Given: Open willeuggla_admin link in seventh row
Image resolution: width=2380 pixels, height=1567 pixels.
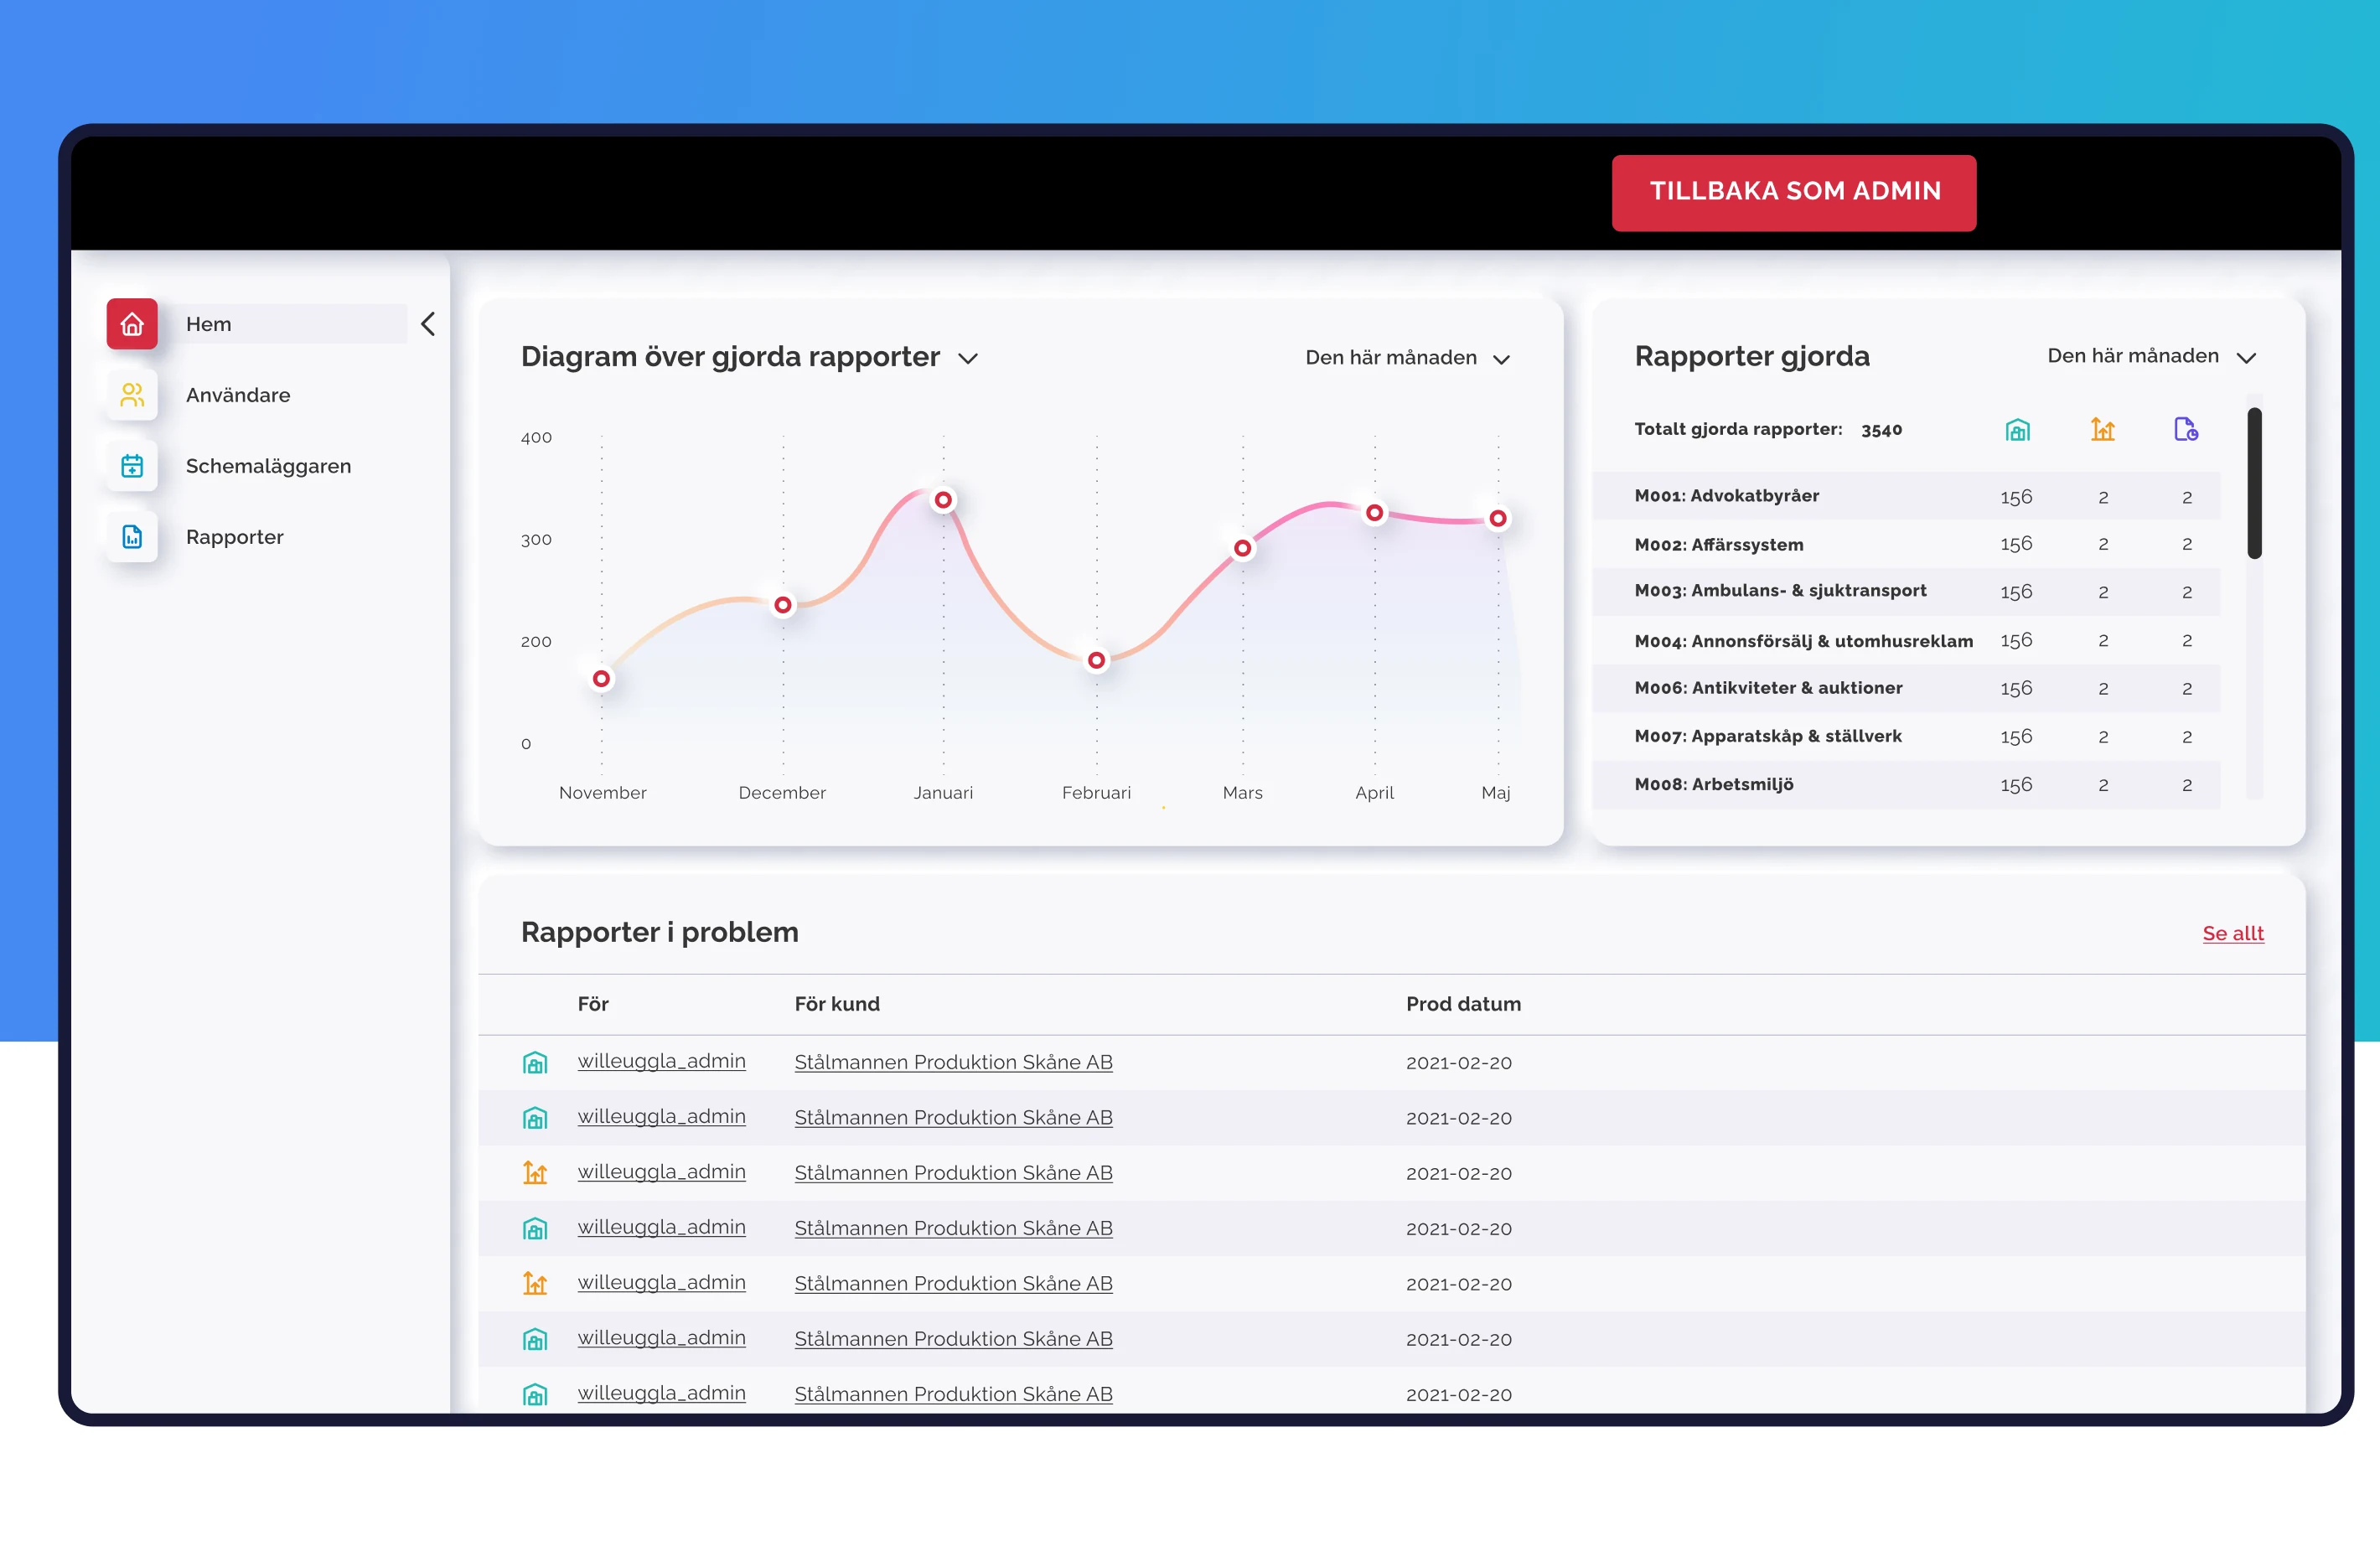Looking at the screenshot, I should (x=661, y=1393).
